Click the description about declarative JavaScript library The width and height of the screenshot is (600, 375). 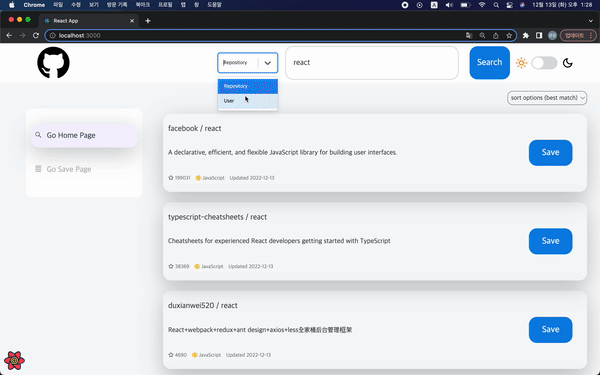point(282,152)
